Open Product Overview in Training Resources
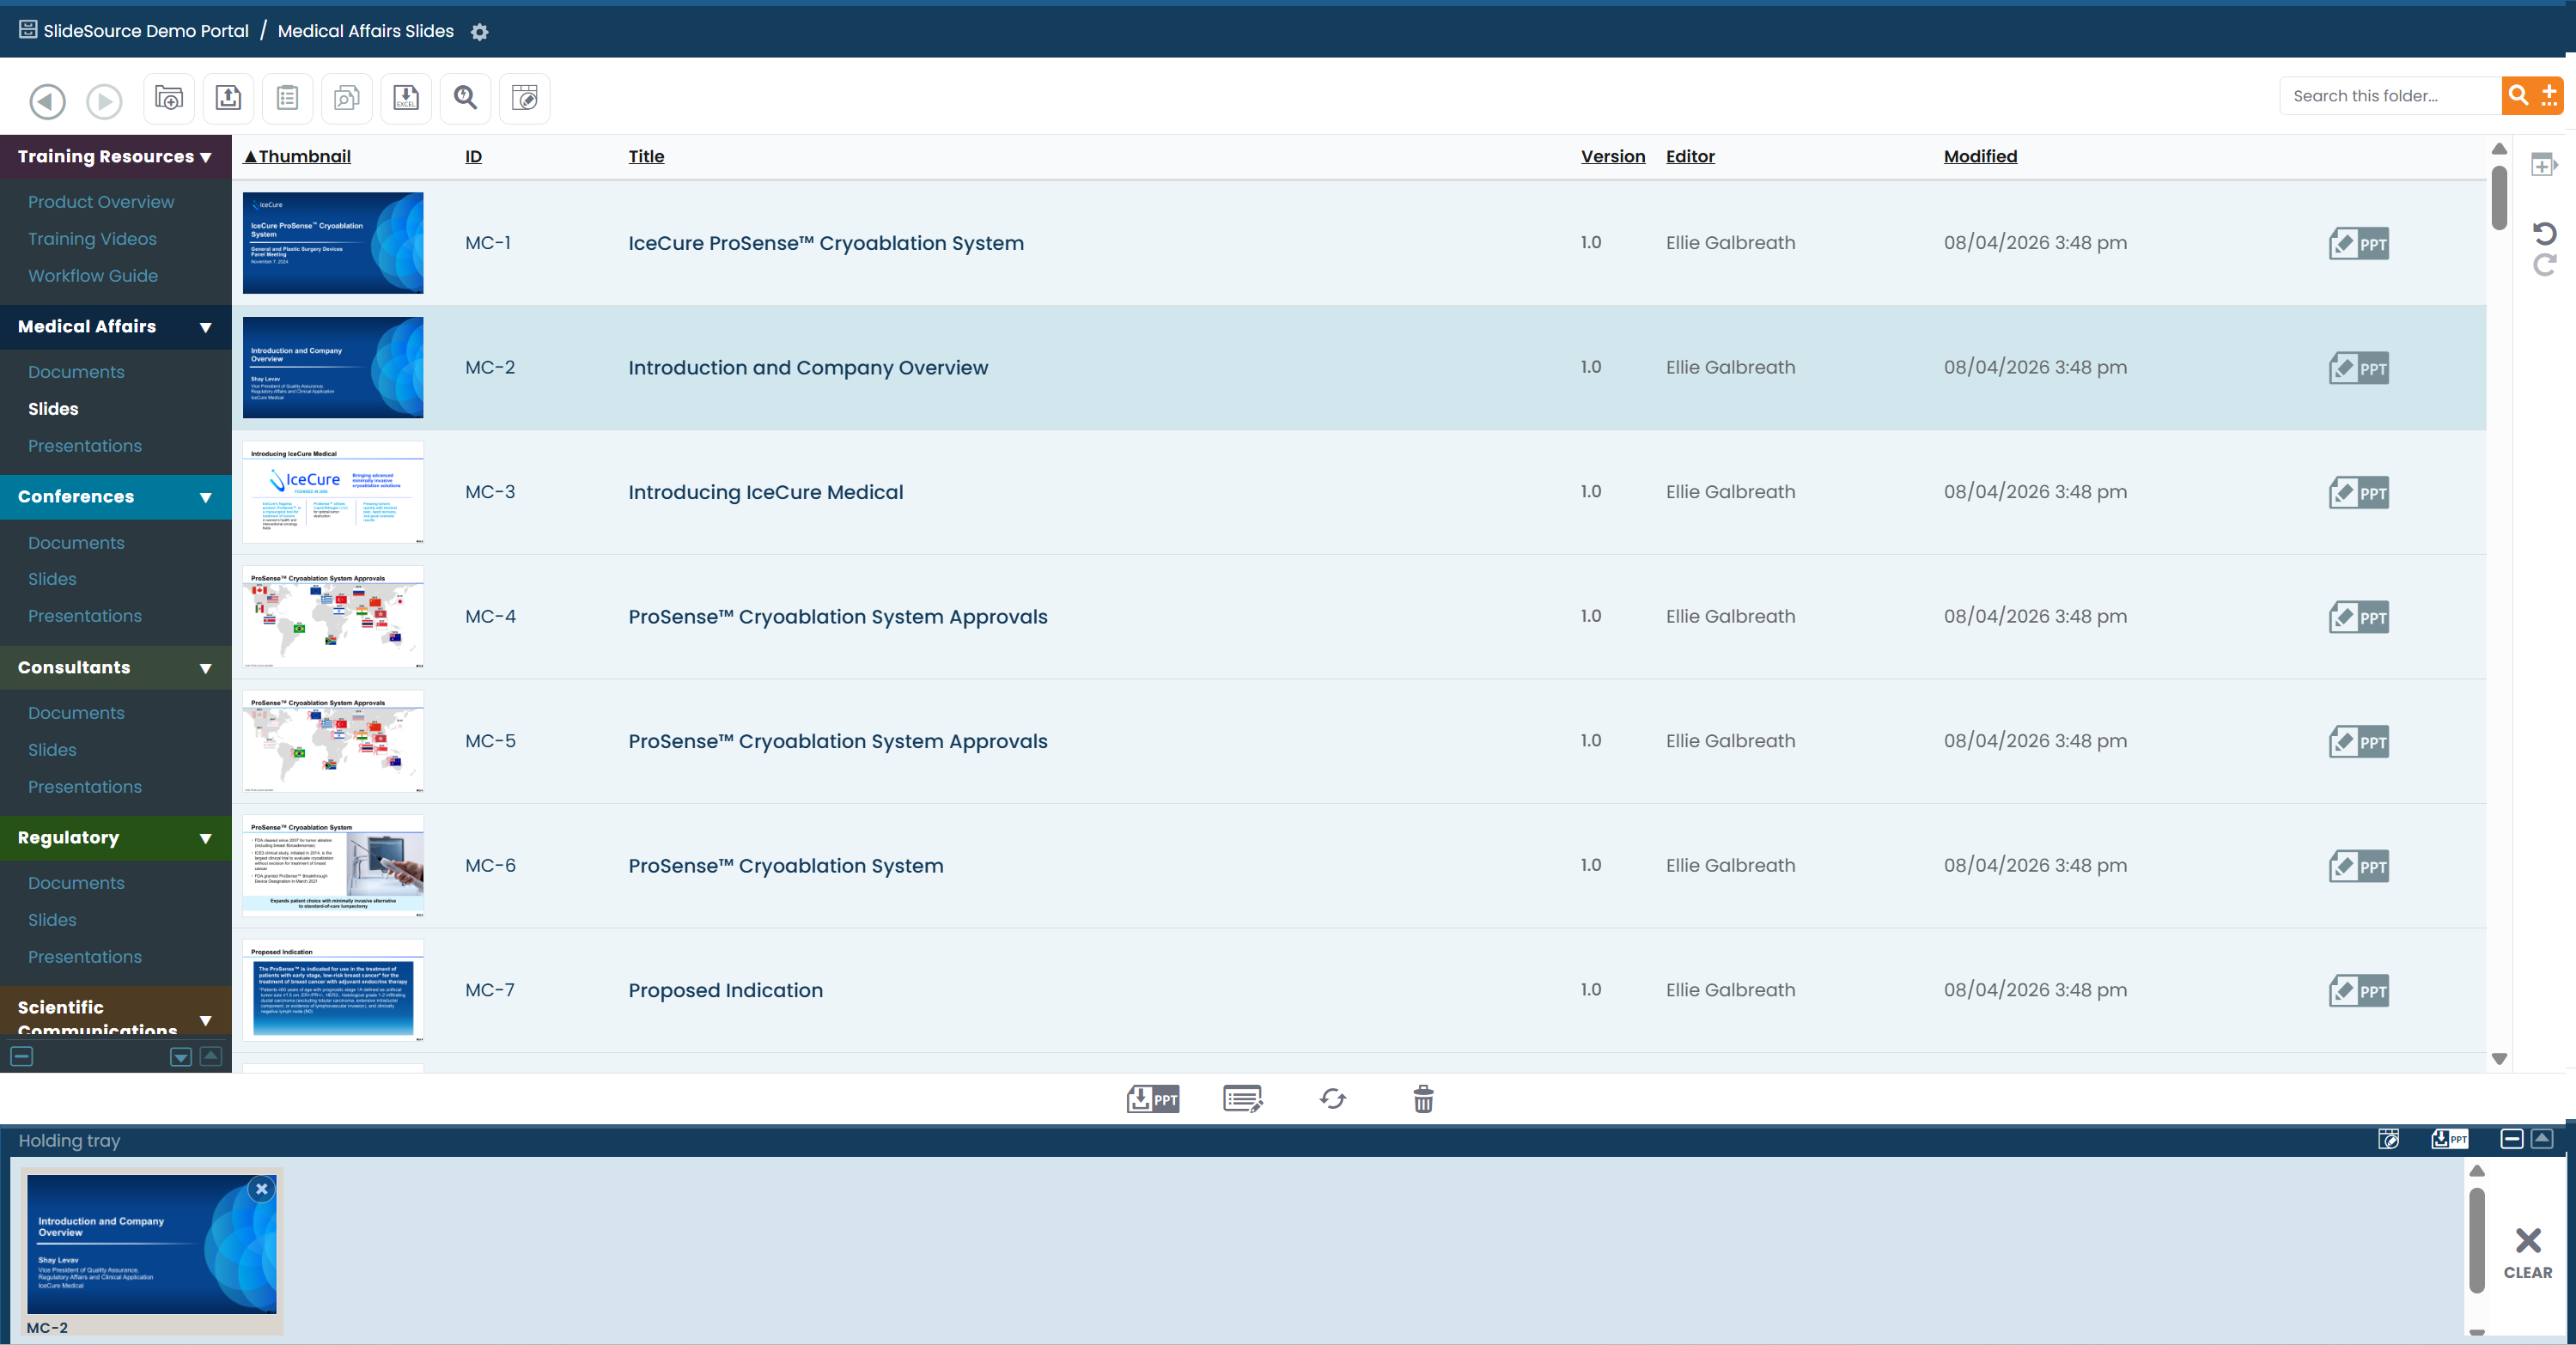This screenshot has width=2576, height=1345. 101,202
